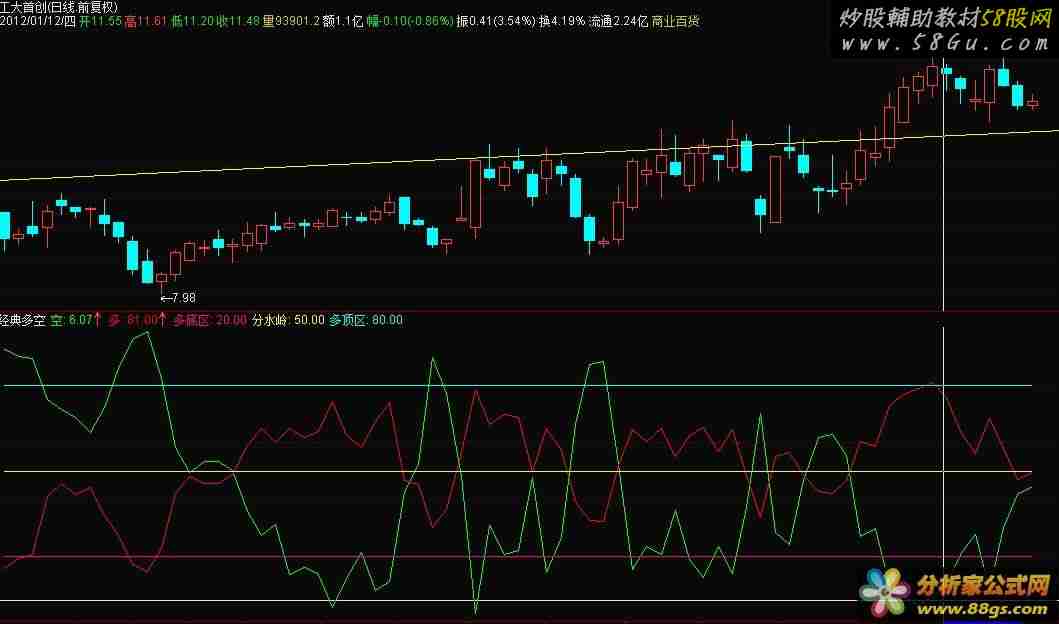The image size is (1059, 624).
Task: Click the turnover amount 额1.1亿
Action: click(342, 21)
